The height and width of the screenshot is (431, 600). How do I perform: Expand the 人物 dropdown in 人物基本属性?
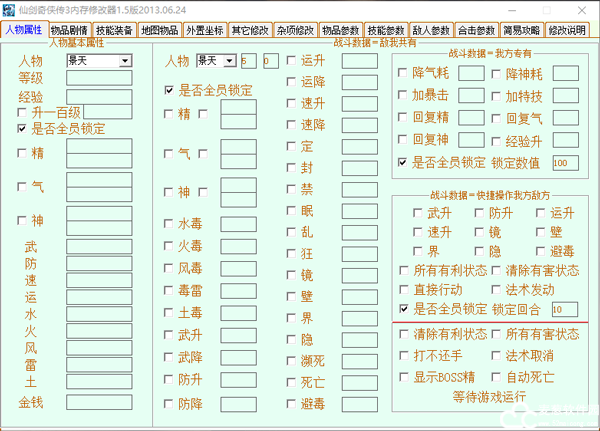(124, 61)
